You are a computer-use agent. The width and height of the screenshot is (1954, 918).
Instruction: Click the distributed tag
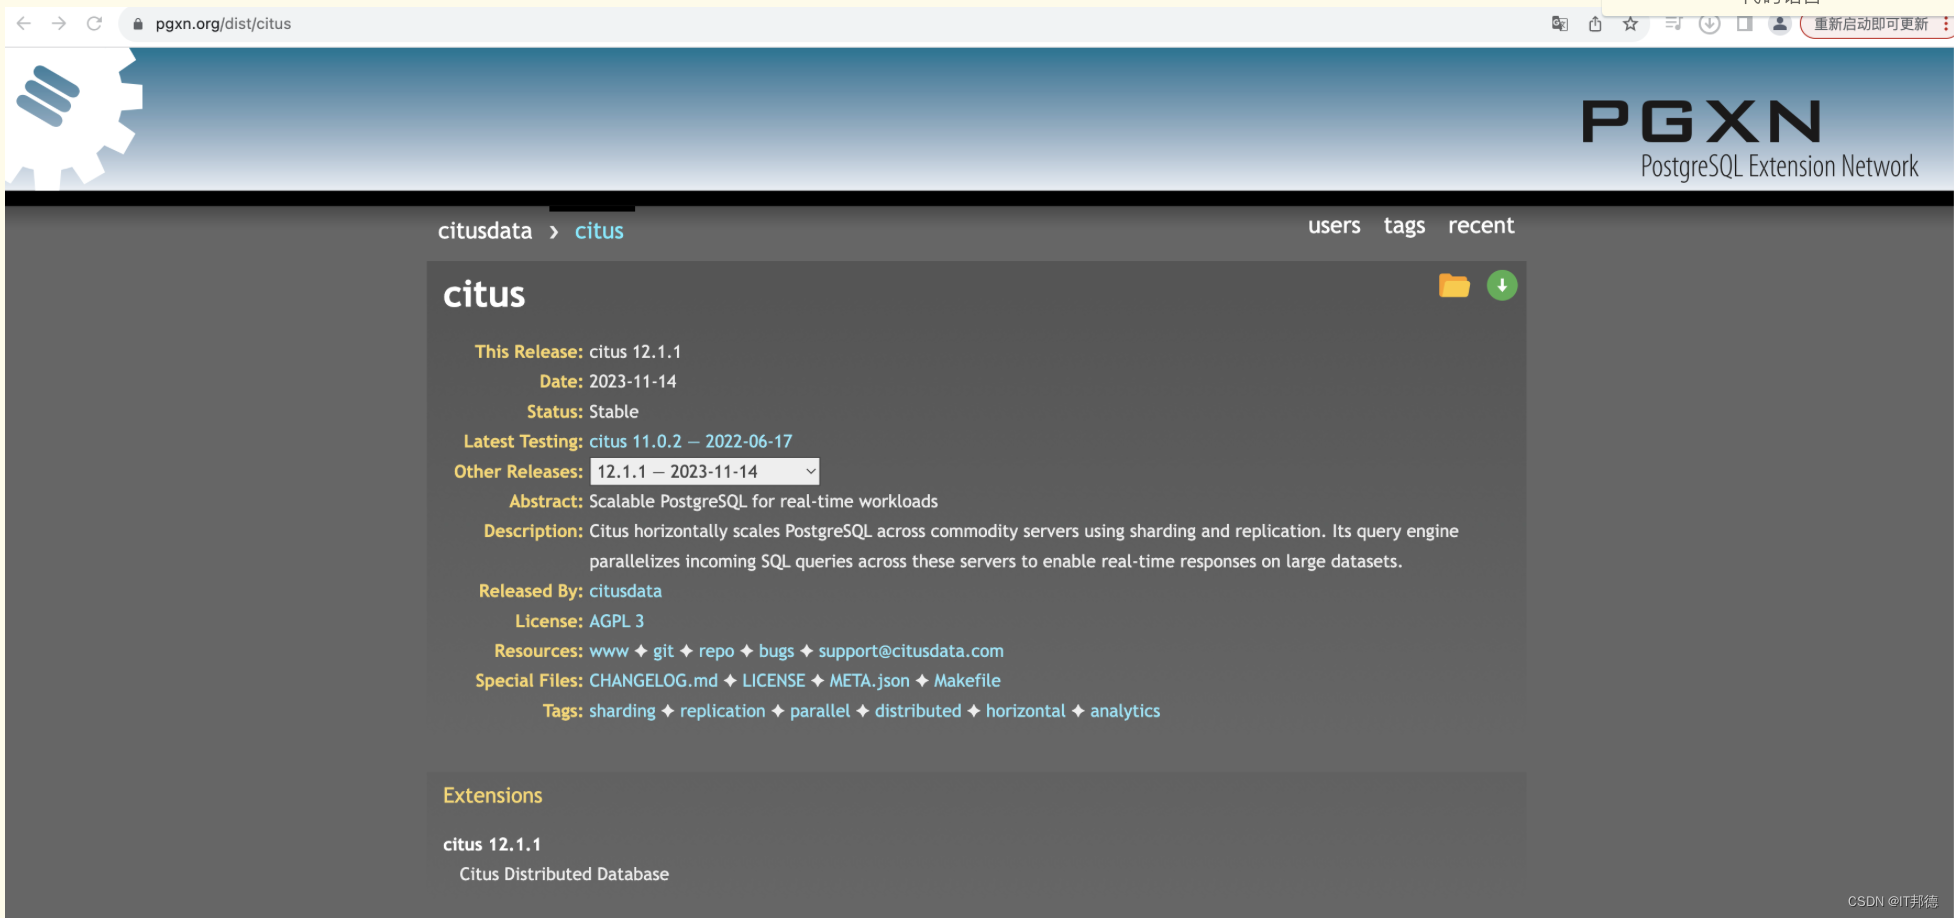[x=918, y=711]
